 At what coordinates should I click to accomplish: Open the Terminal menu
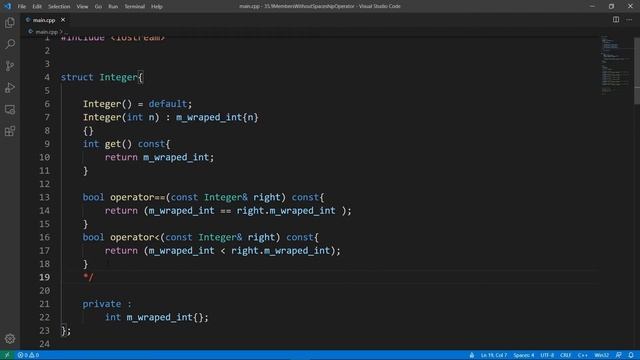click(x=134, y=7)
